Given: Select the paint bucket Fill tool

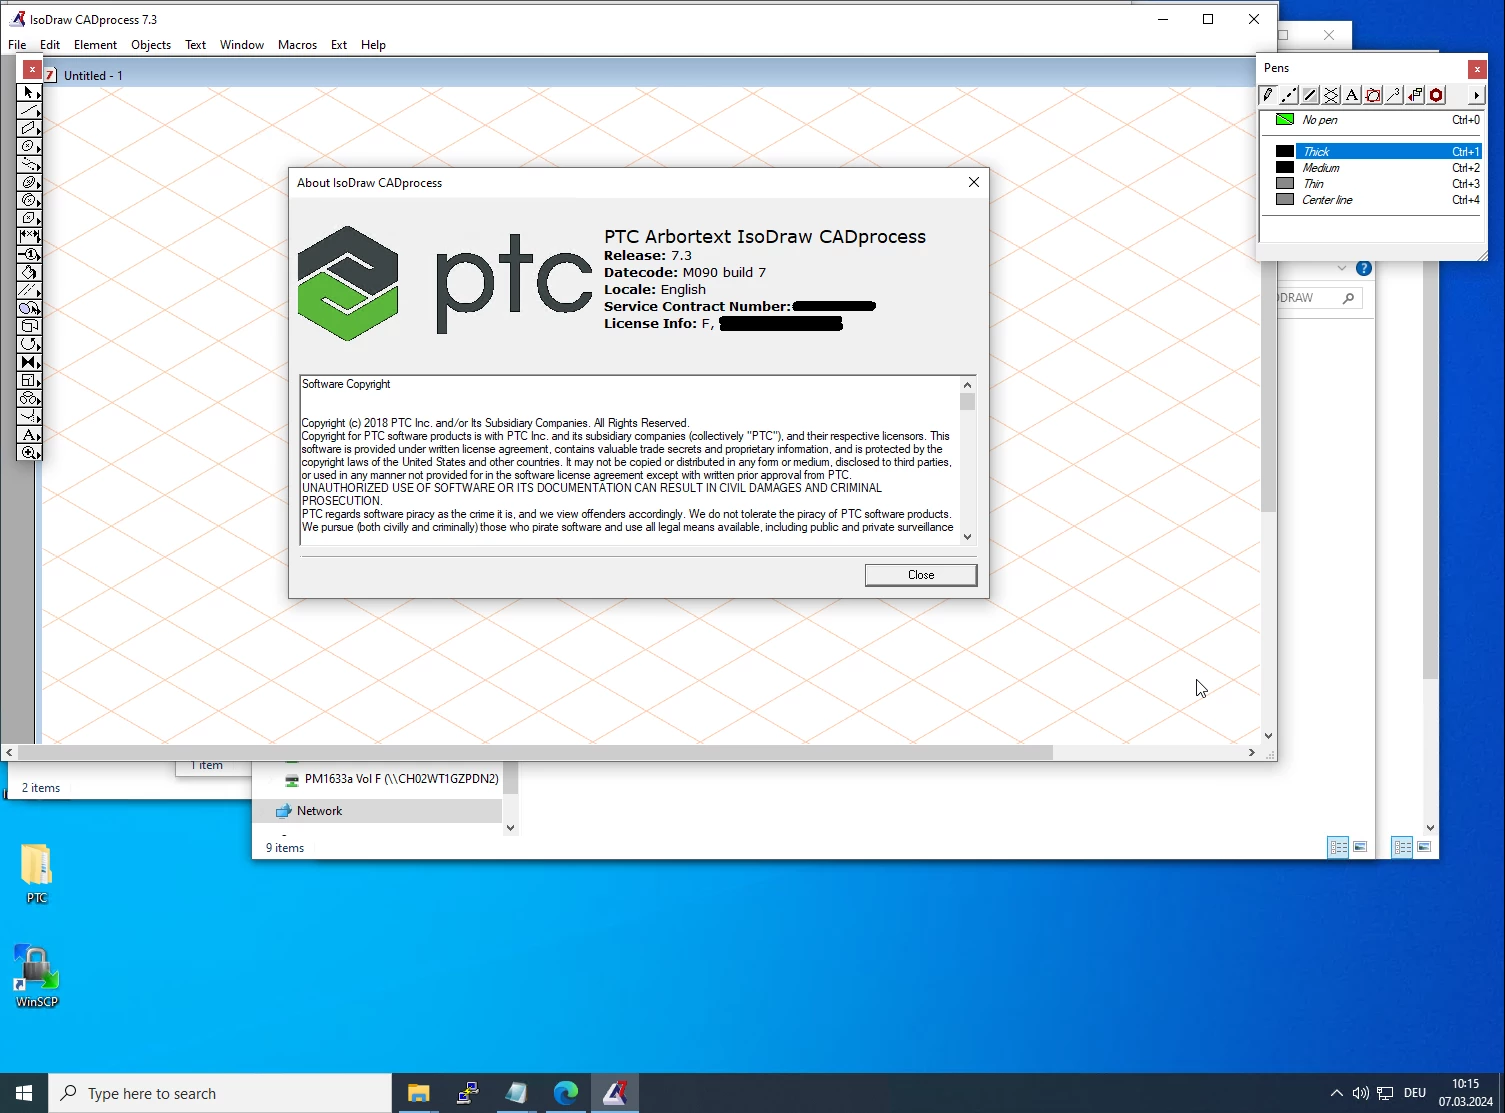Looking at the screenshot, I should click(30, 272).
